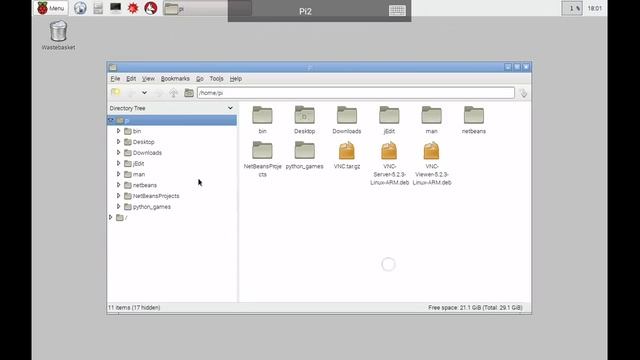Viewport: 640px width, 360px height.
Task: Select the VNC-Server-5.2.3-Linux-ARM.deb package icon
Action: pos(389,151)
